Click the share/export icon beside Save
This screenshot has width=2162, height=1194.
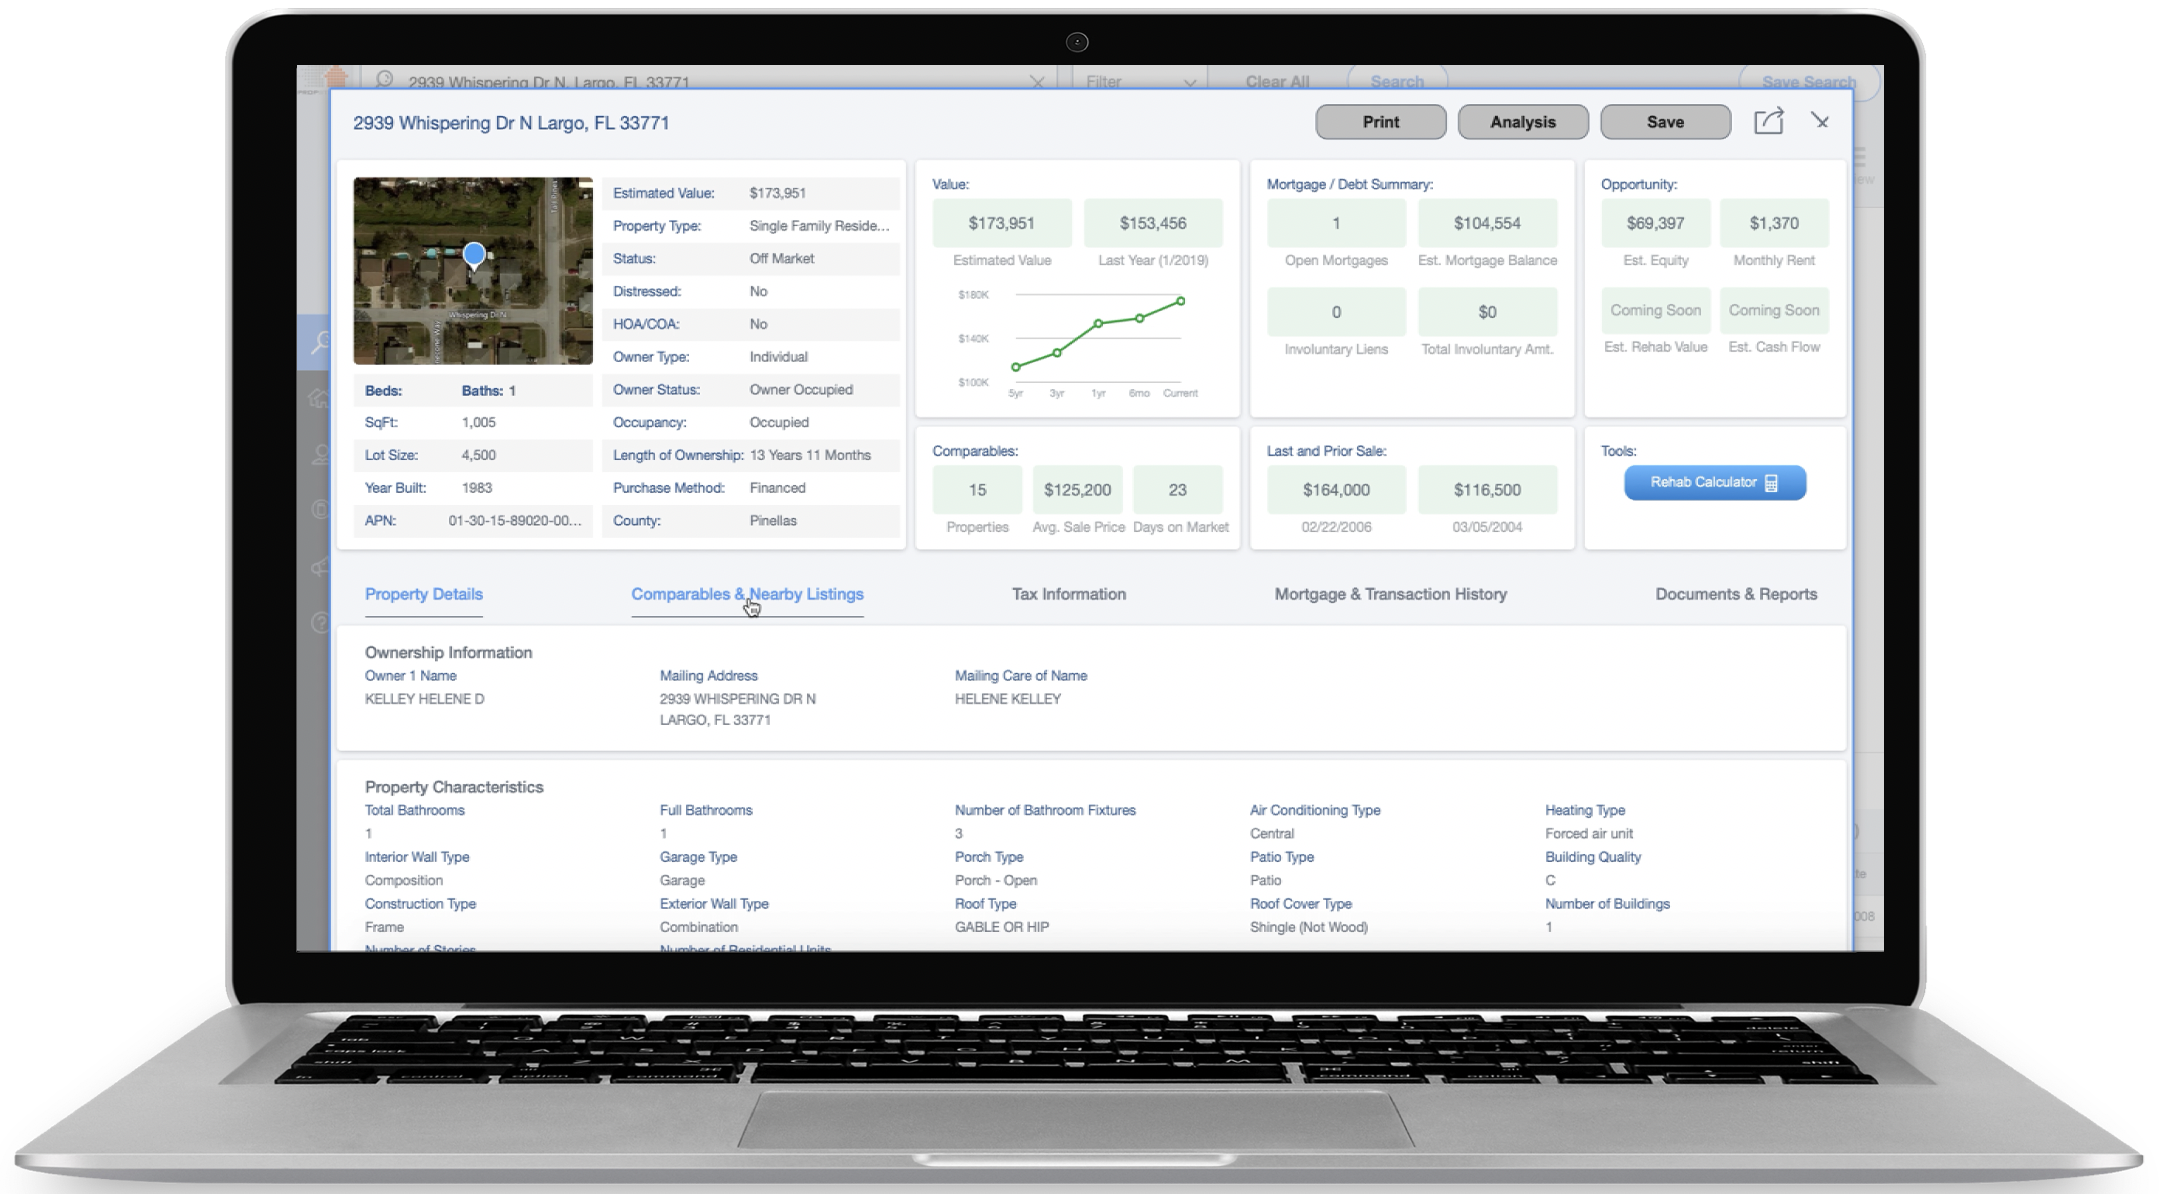pos(1768,122)
